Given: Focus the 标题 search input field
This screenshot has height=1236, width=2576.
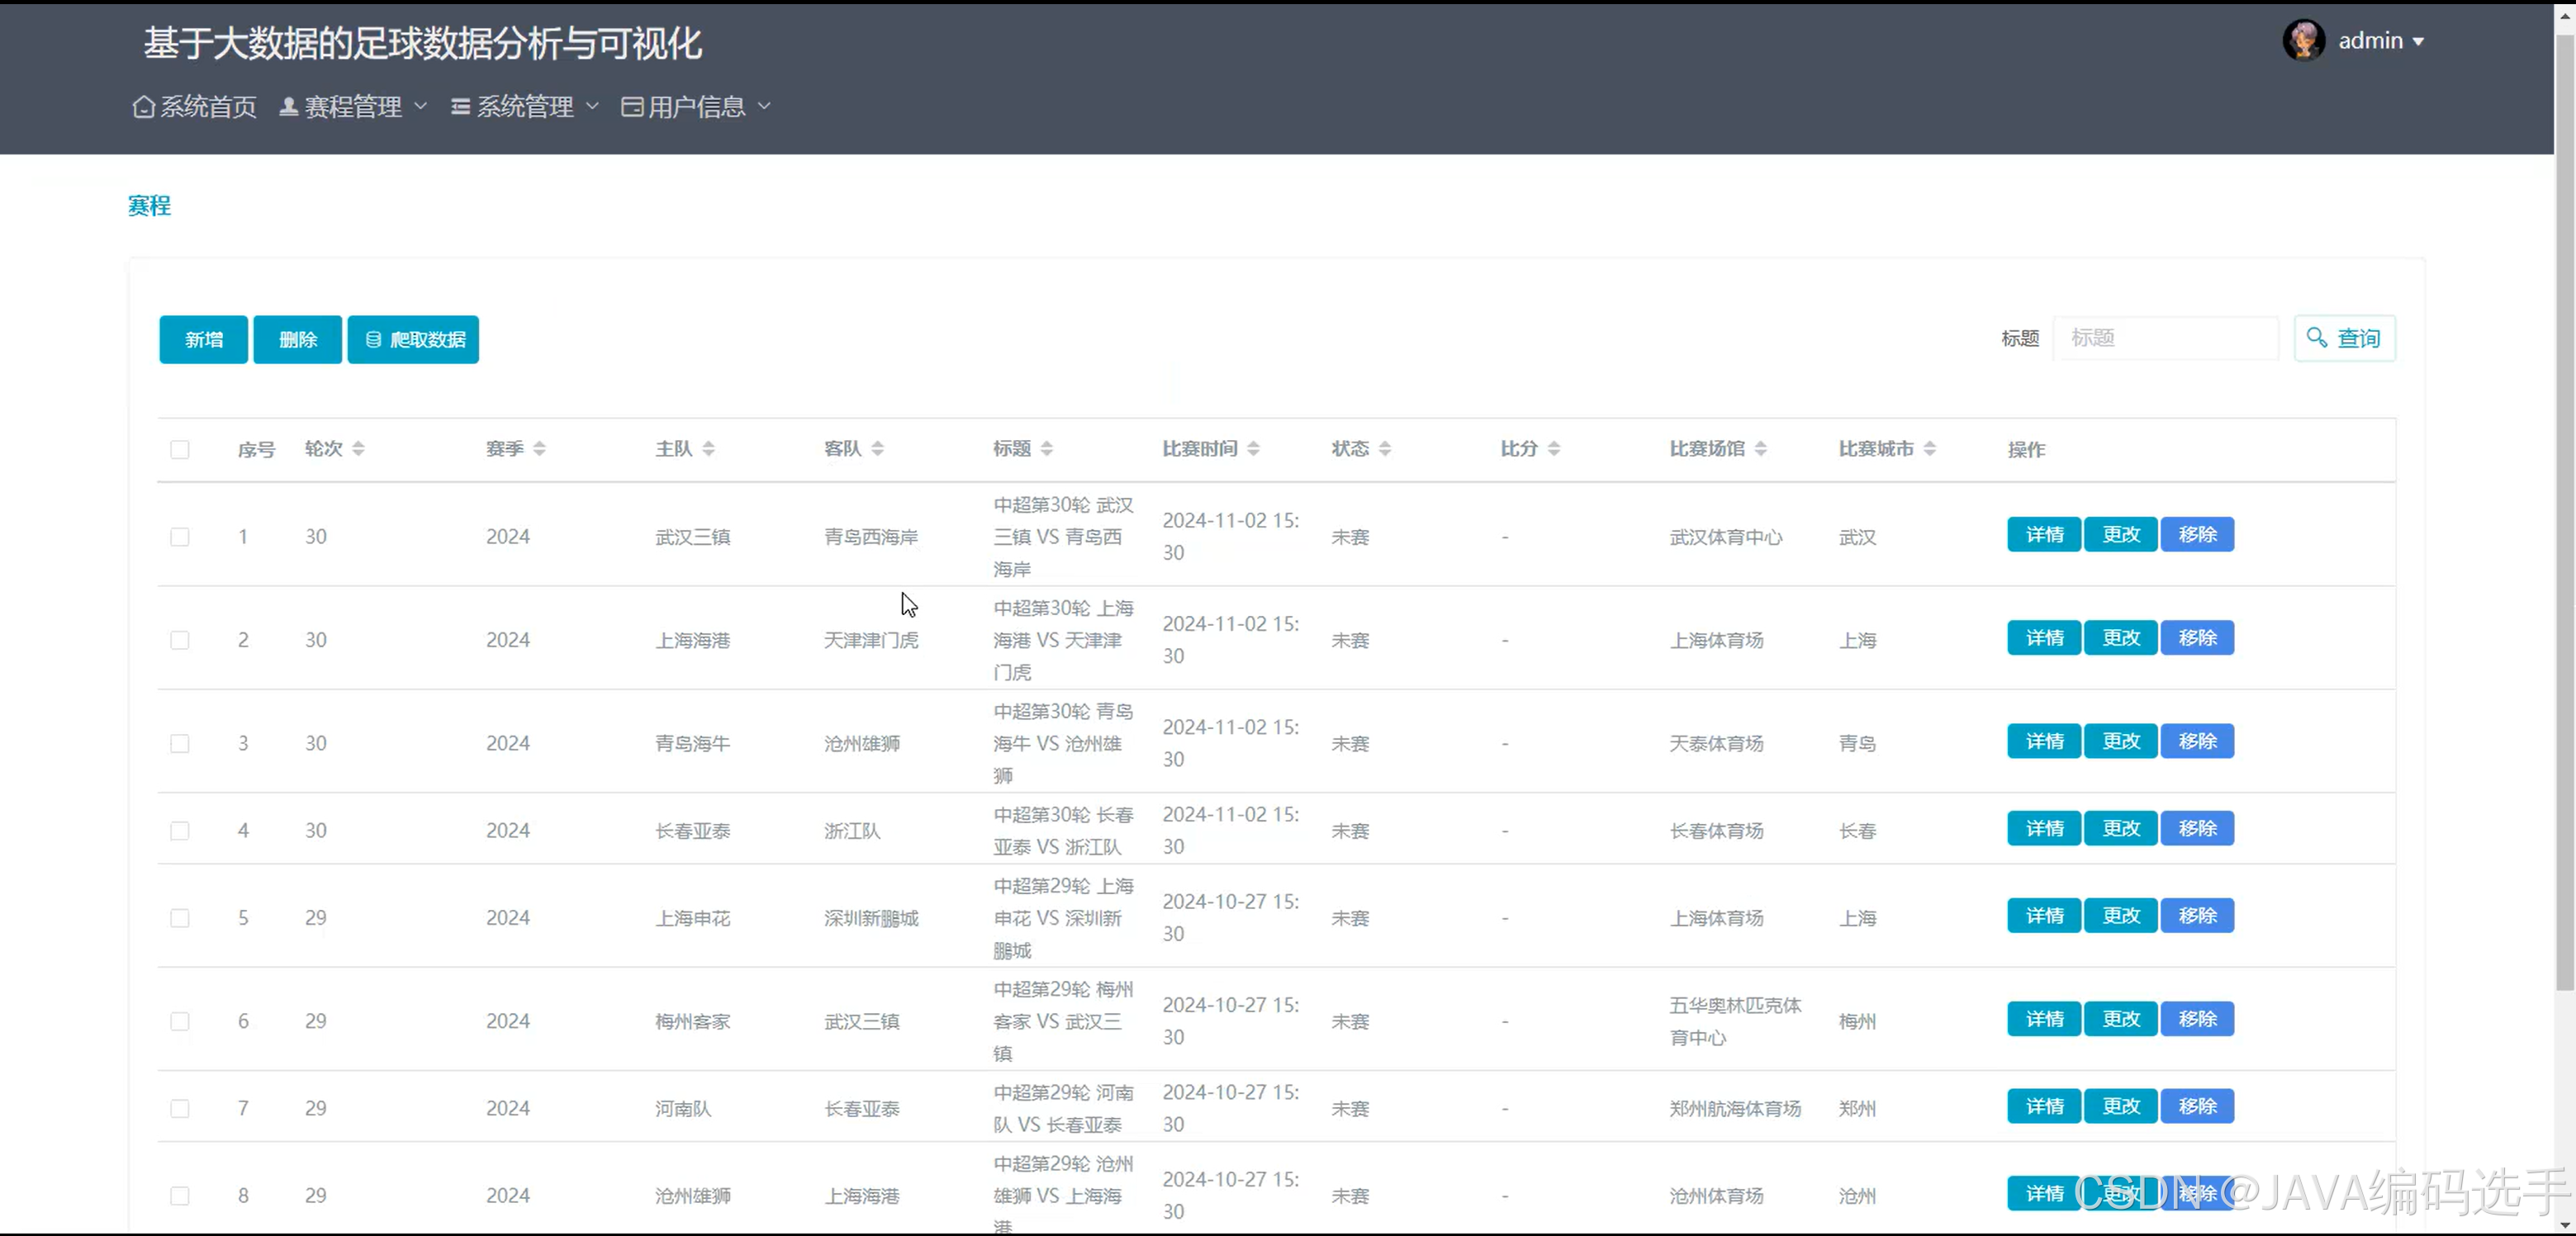Looking at the screenshot, I should click(x=2165, y=338).
